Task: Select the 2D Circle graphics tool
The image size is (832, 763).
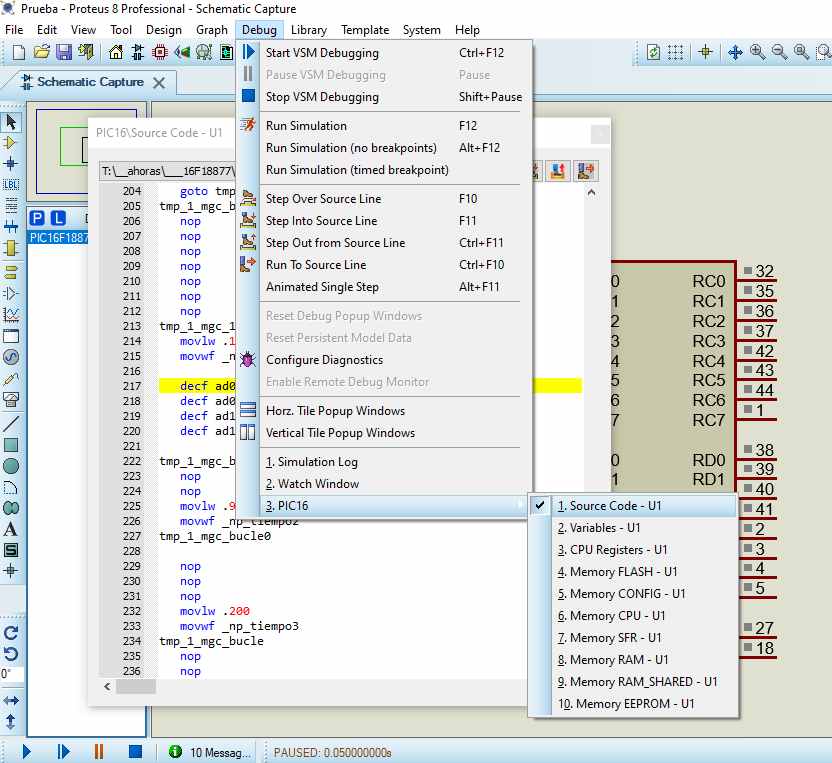Action: [11, 466]
